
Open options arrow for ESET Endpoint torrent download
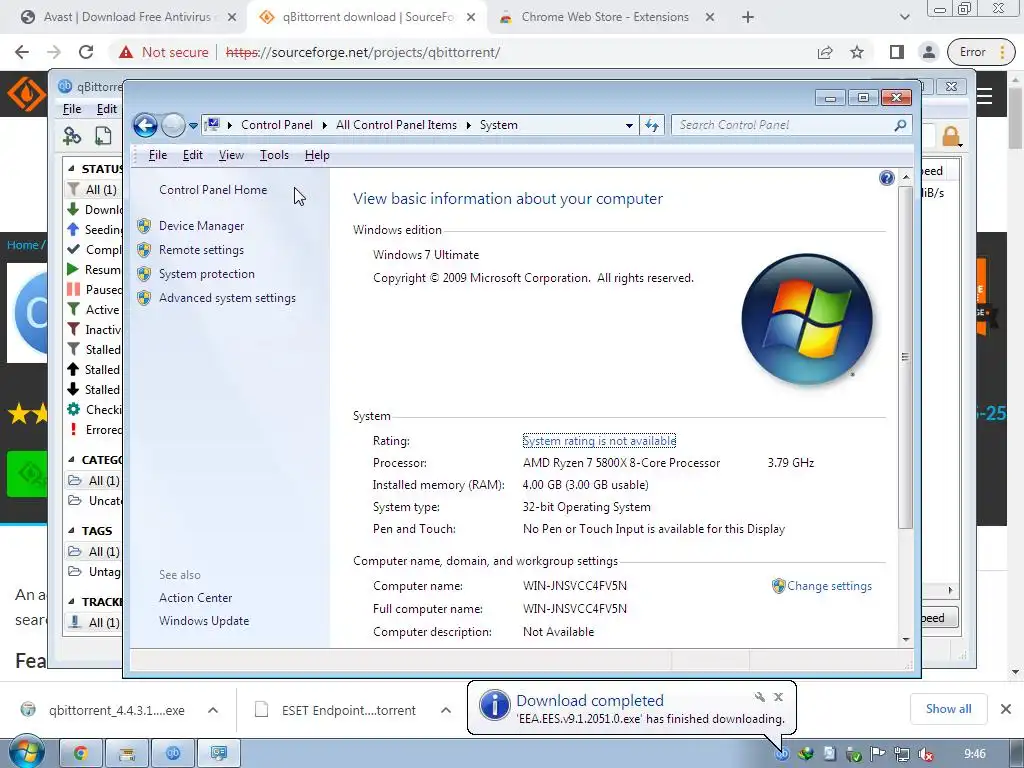point(445,710)
